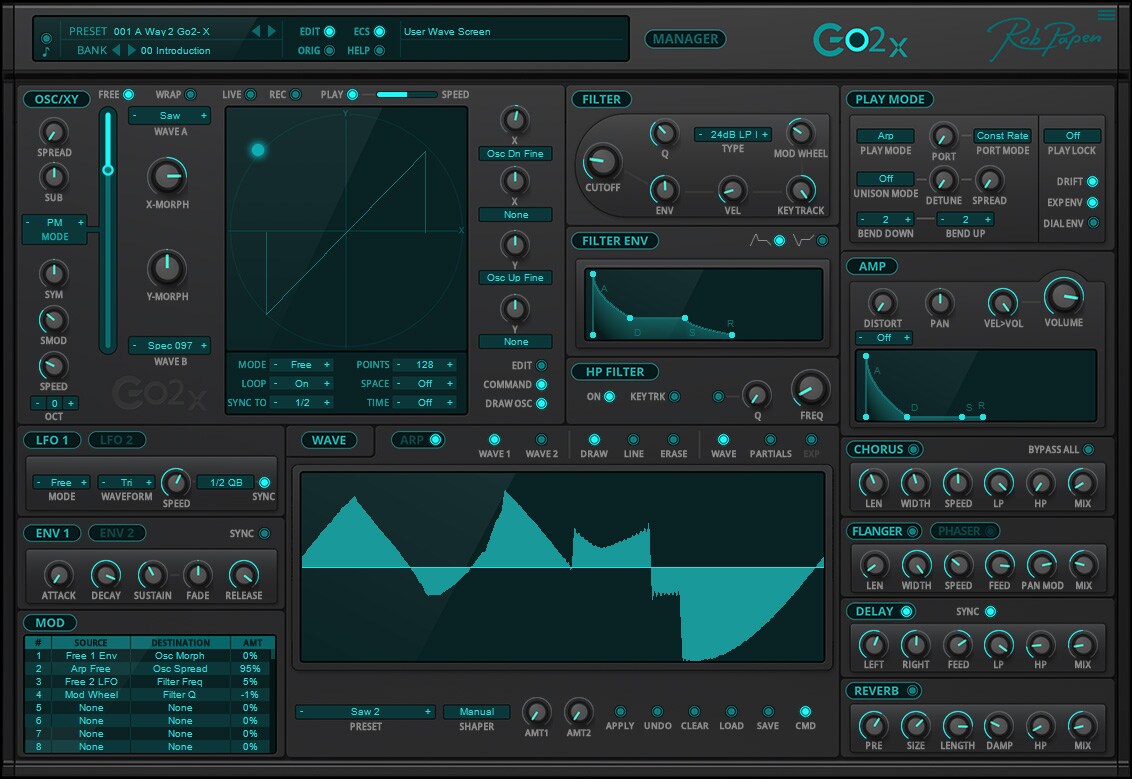Click CLEAR in the wave editor
The width and height of the screenshot is (1132, 779).
pos(694,712)
